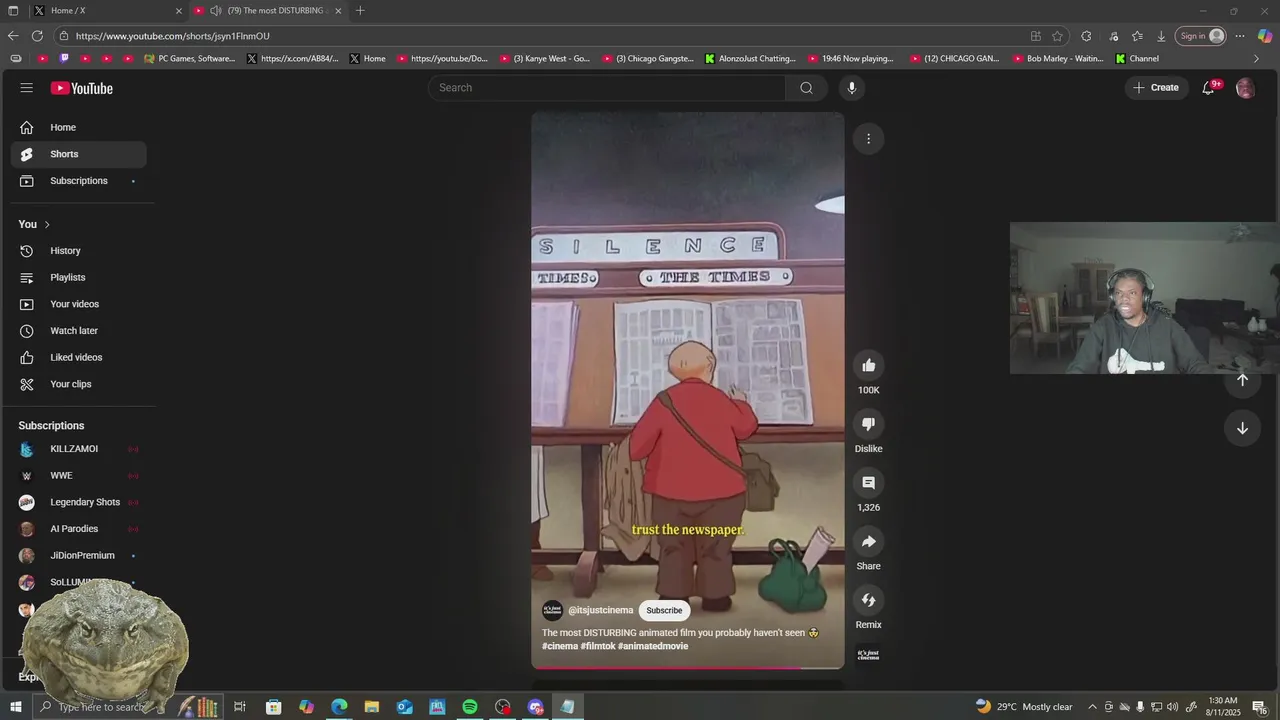Screen dimensions: 1280x720
Task: Open Watch later list
Action: [78, 331]
